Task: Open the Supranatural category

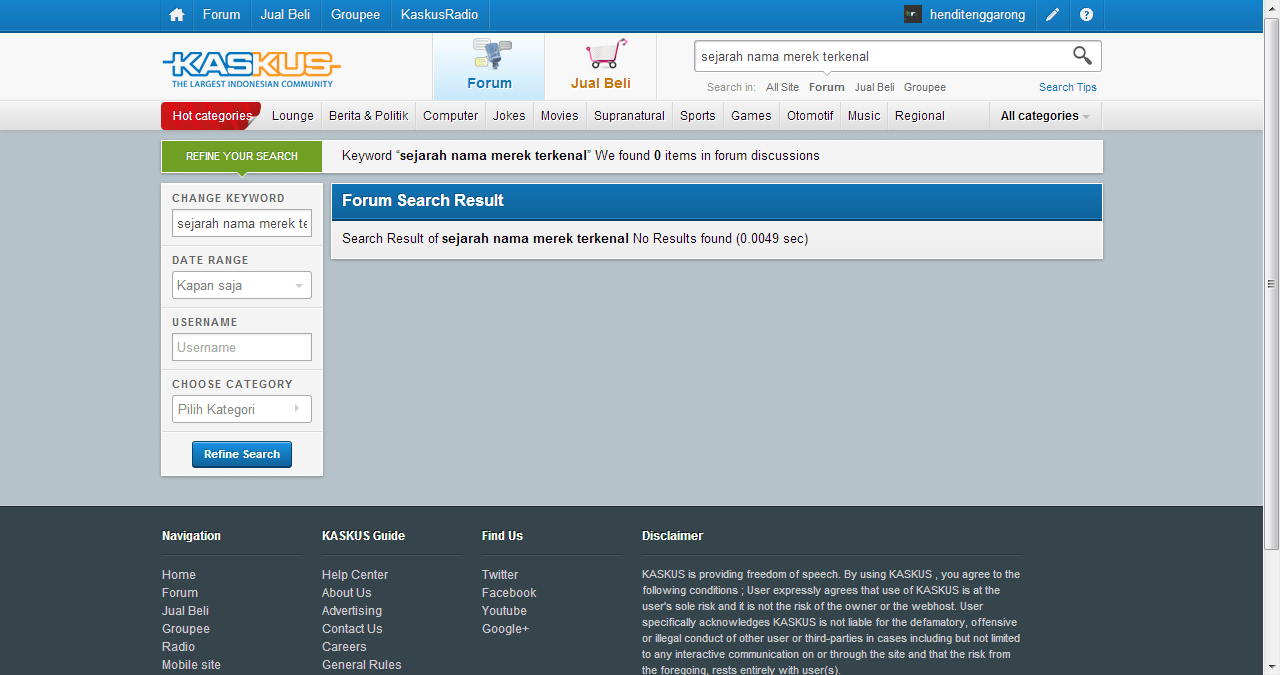Action: (x=629, y=116)
